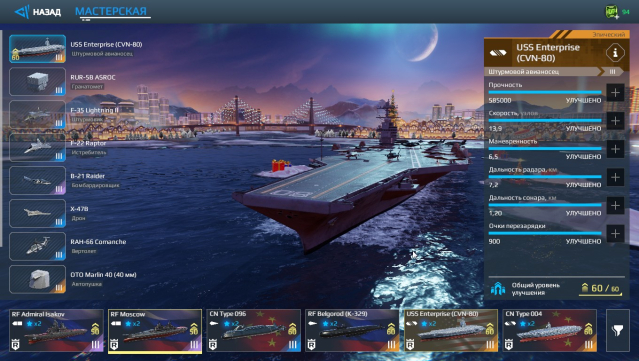
Task: Click the Маневренность progress bar
Action: click(x=545, y=148)
